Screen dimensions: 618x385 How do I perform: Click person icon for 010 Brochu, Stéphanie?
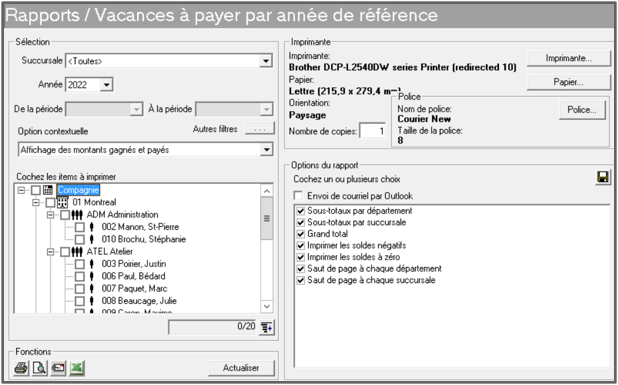coord(92,239)
